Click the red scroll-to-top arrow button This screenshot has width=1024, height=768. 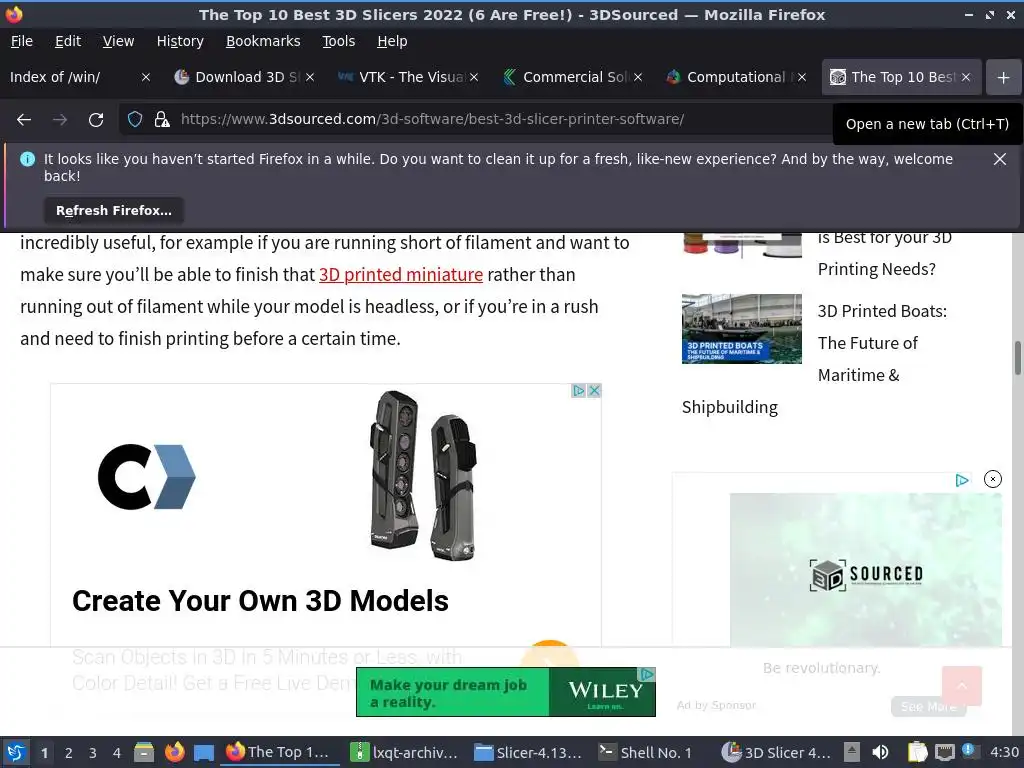[x=962, y=686]
